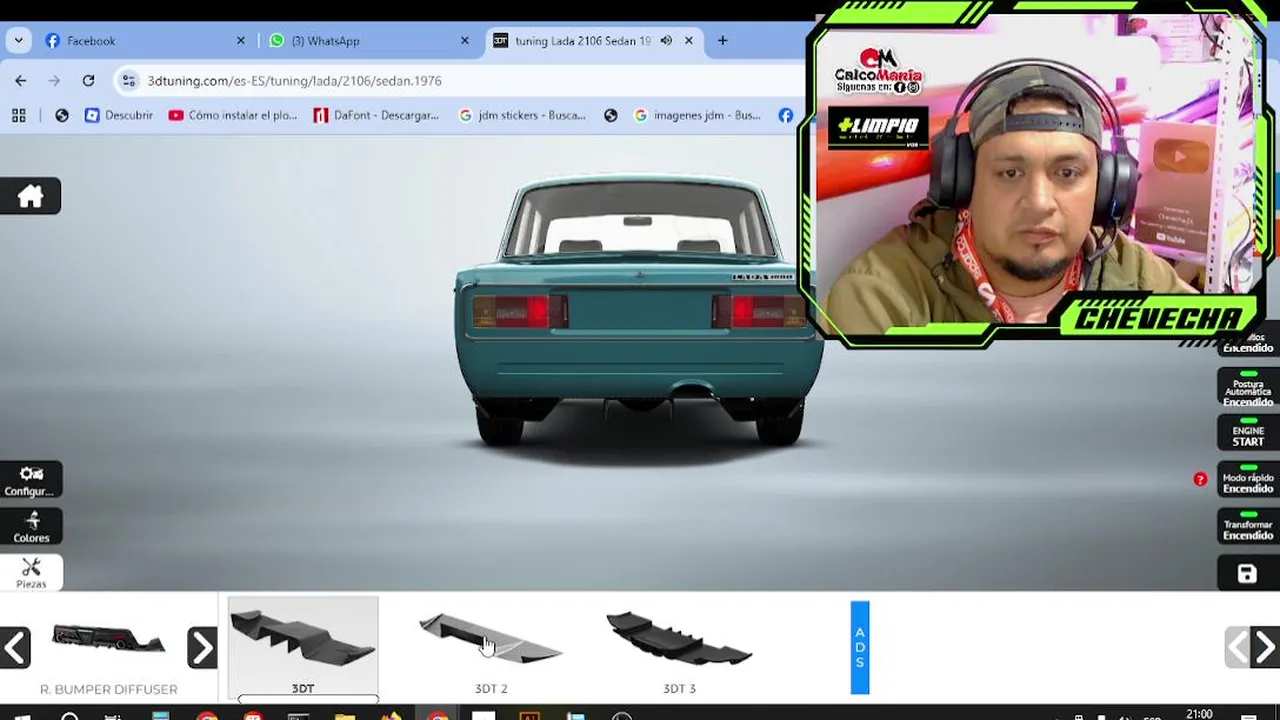Image resolution: width=1280 pixels, height=720 pixels.
Task: Select the tuning Lada 2106 Sedan tab
Action: coord(595,41)
